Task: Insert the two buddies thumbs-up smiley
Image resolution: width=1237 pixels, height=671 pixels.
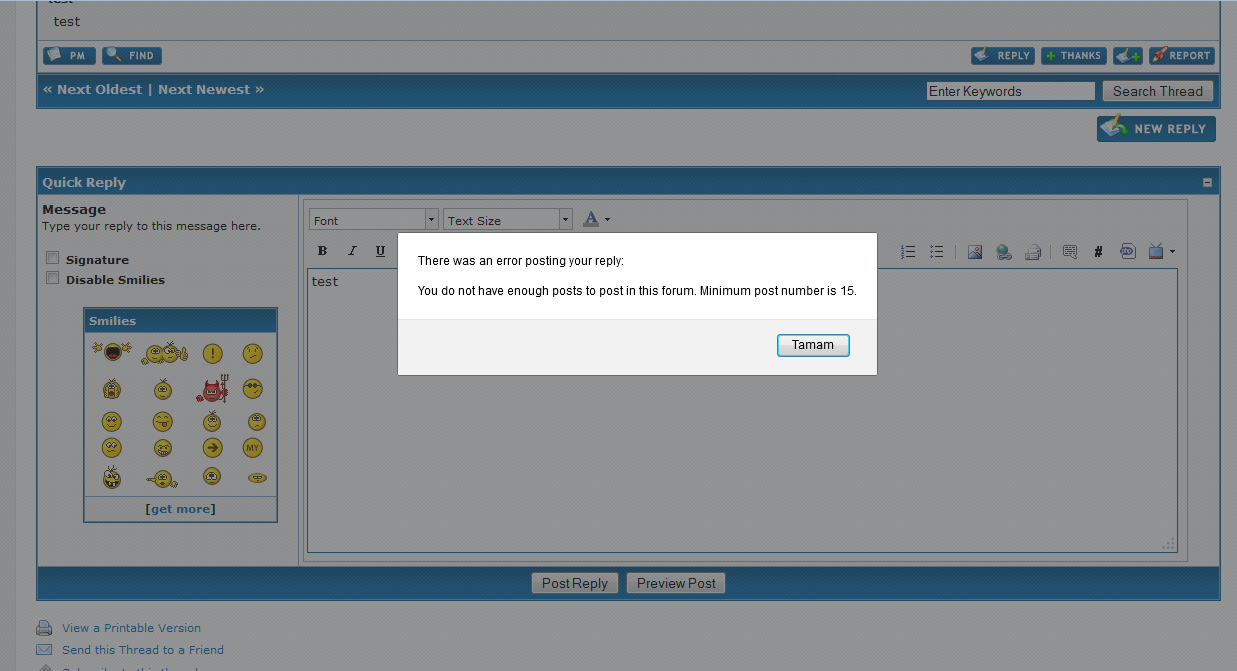Action: [x=165, y=353]
